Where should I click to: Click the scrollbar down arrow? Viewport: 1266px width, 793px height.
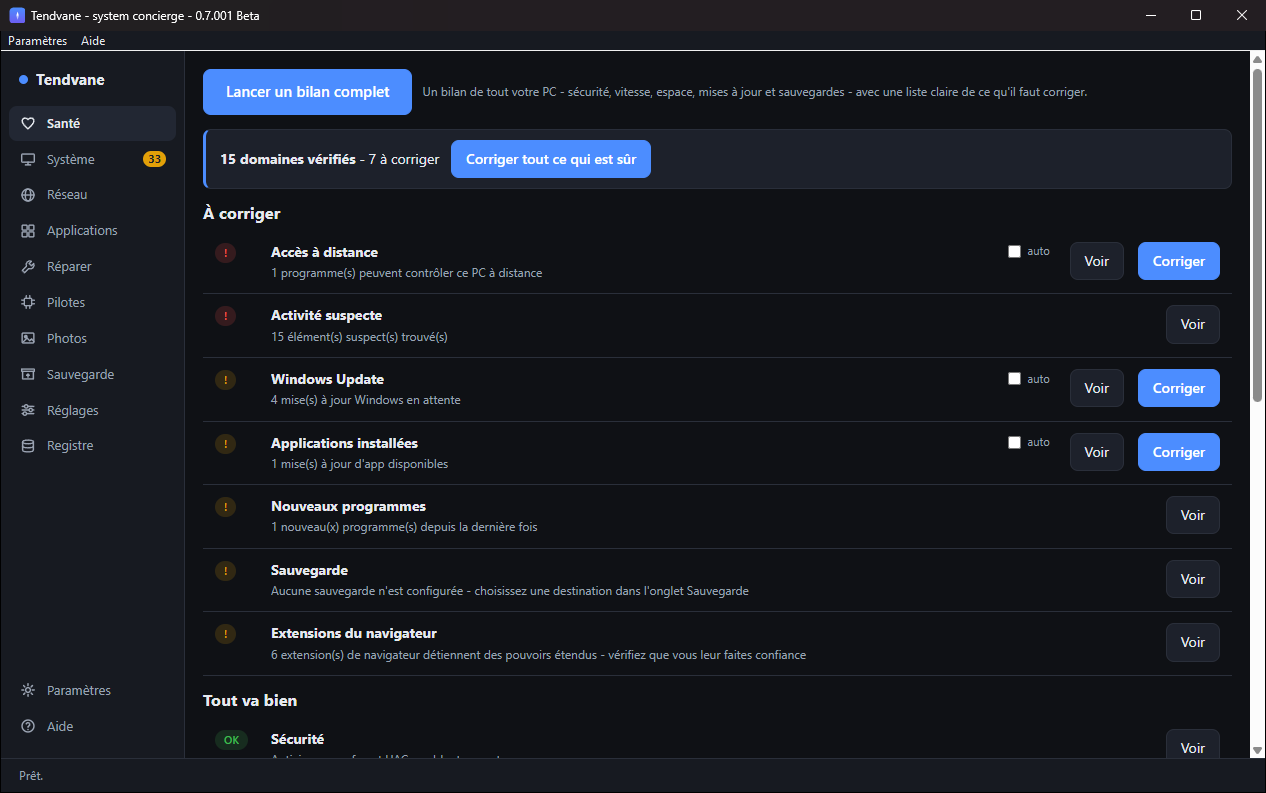click(x=1258, y=750)
